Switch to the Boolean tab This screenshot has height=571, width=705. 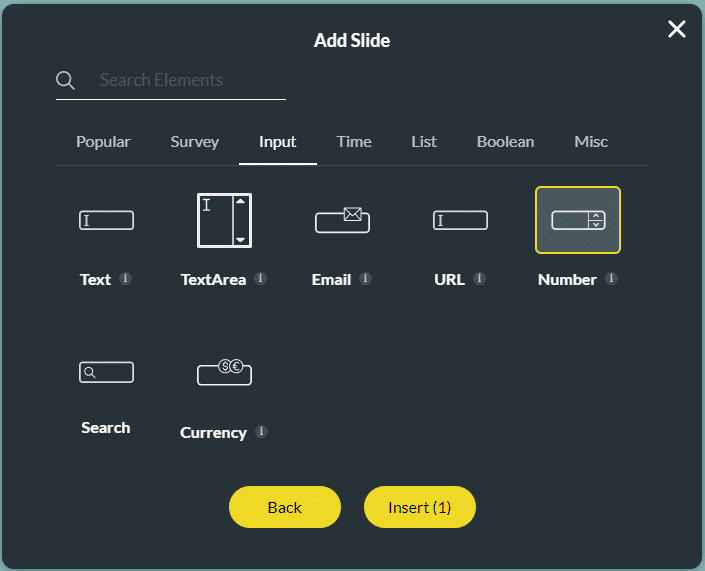click(x=505, y=142)
